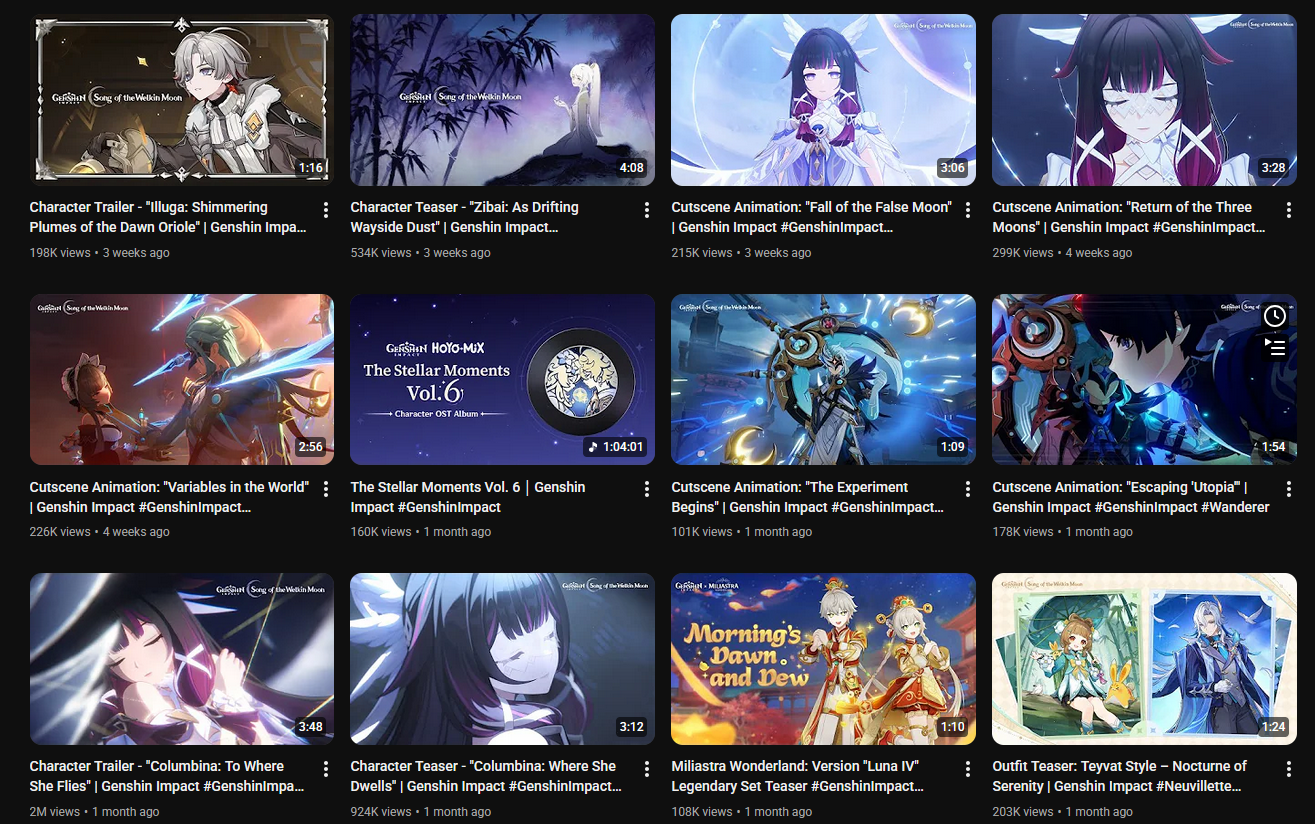Click the "2M views • 1 month ago" text
The height and width of the screenshot is (824, 1315).
95,812
